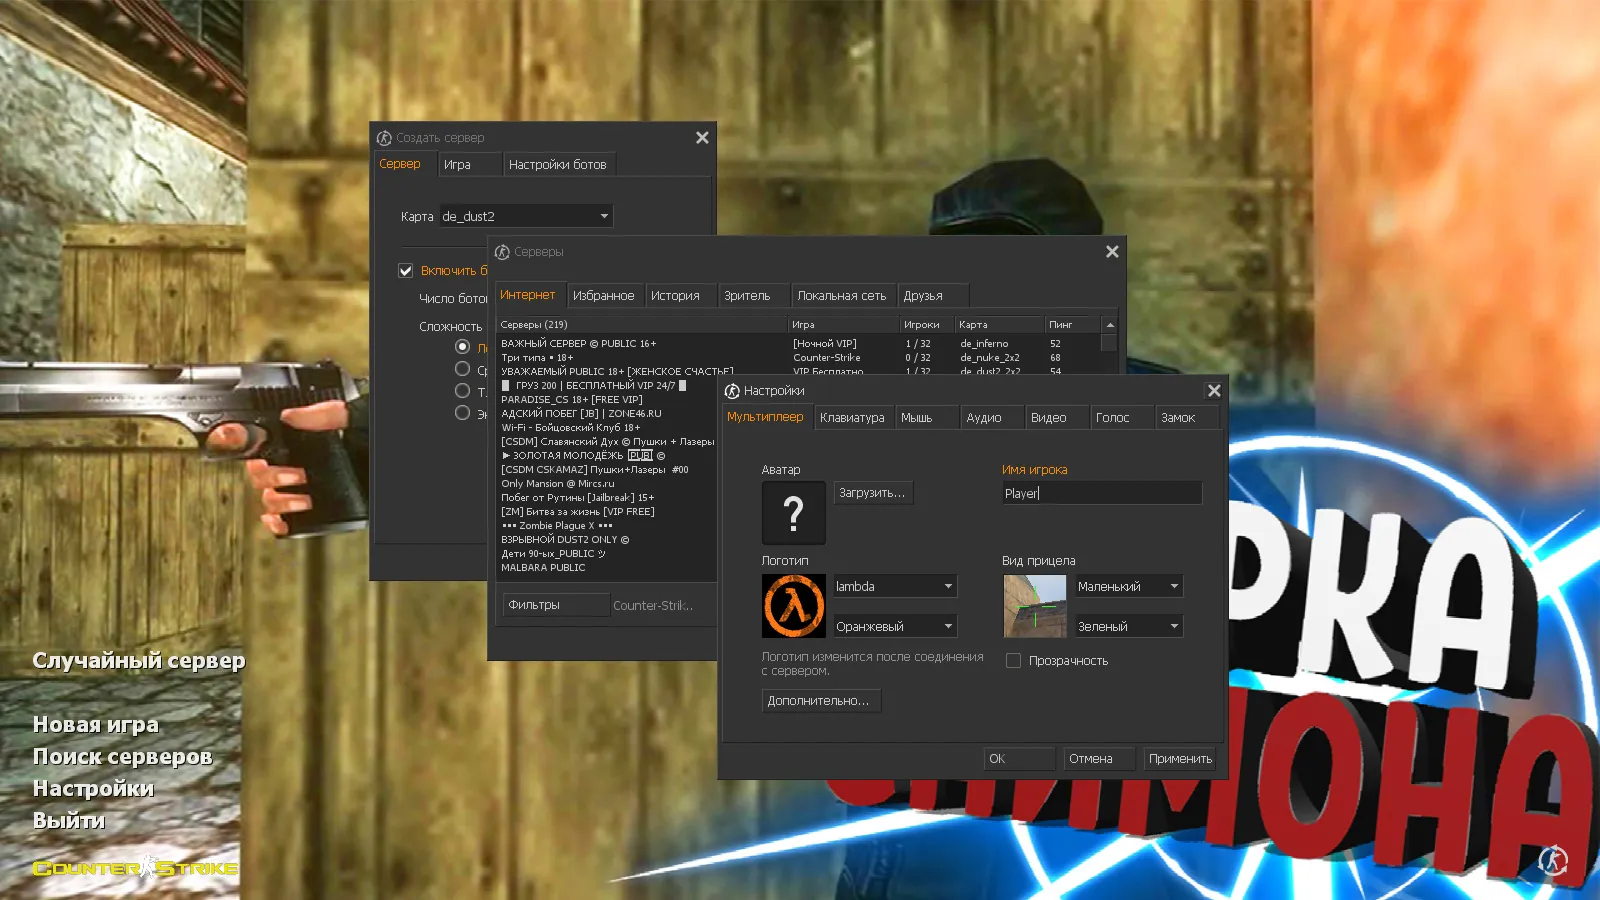The width and height of the screenshot is (1600, 900).
Task: Click the Загрузить avatar upload button
Action: click(872, 493)
